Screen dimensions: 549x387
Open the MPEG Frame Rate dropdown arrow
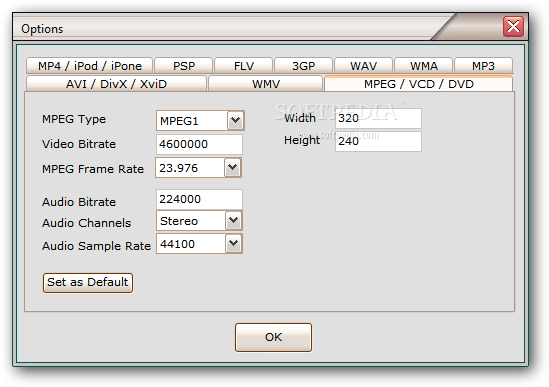(x=232, y=167)
